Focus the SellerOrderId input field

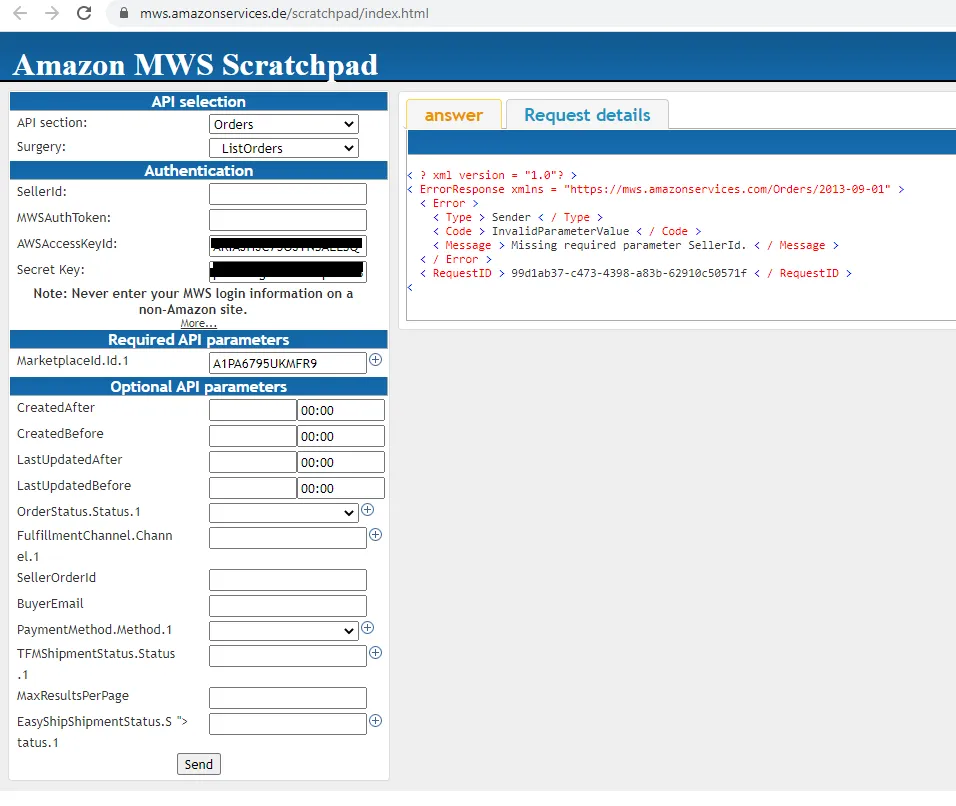click(x=288, y=580)
